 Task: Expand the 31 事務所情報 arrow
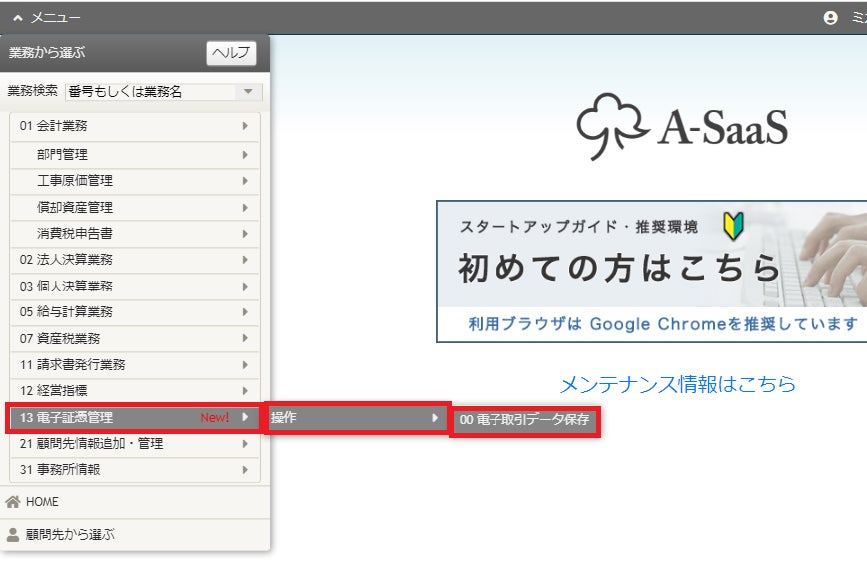[x=245, y=470]
